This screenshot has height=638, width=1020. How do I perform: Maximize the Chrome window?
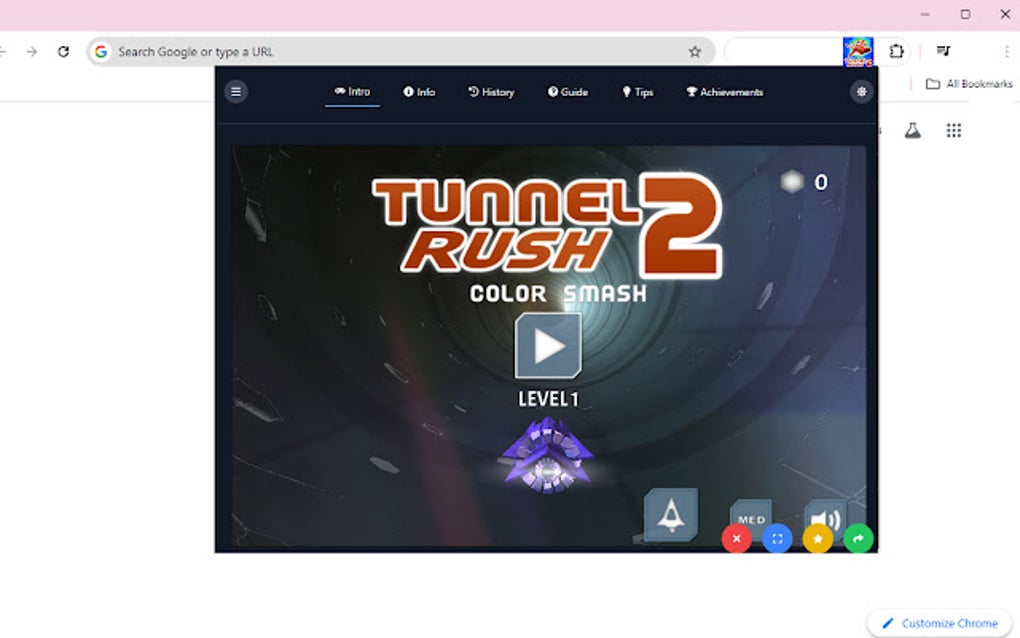coord(965,14)
